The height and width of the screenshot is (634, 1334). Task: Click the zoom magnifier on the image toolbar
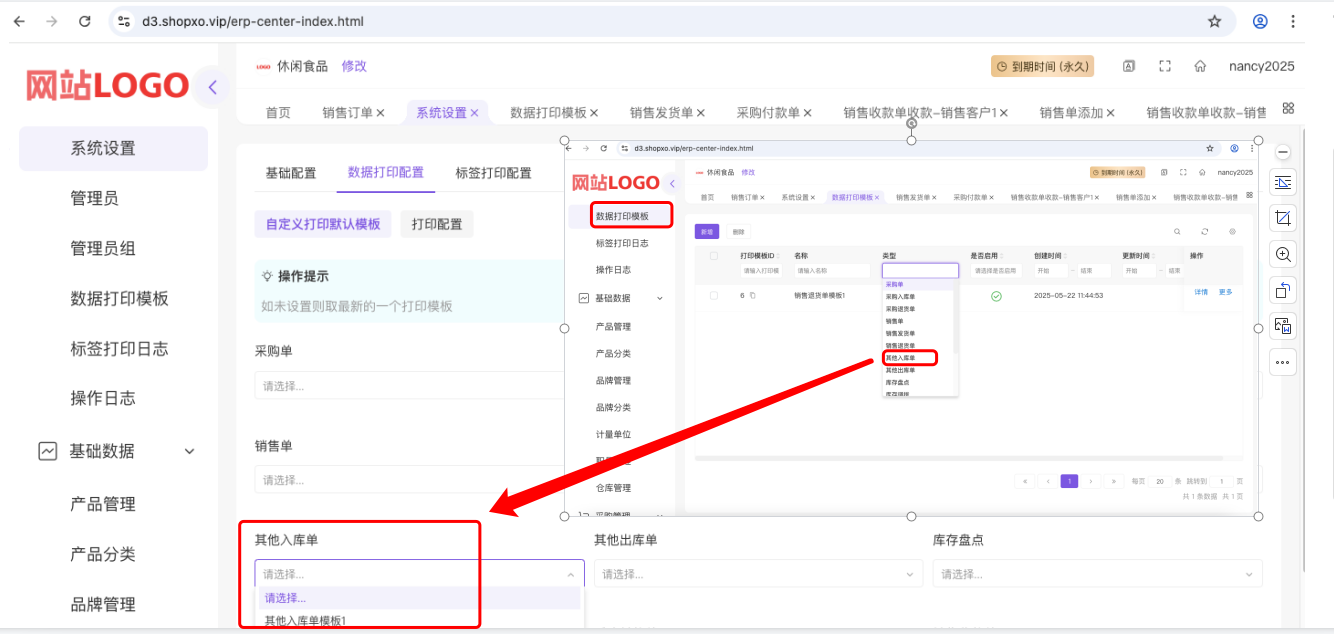point(1283,254)
